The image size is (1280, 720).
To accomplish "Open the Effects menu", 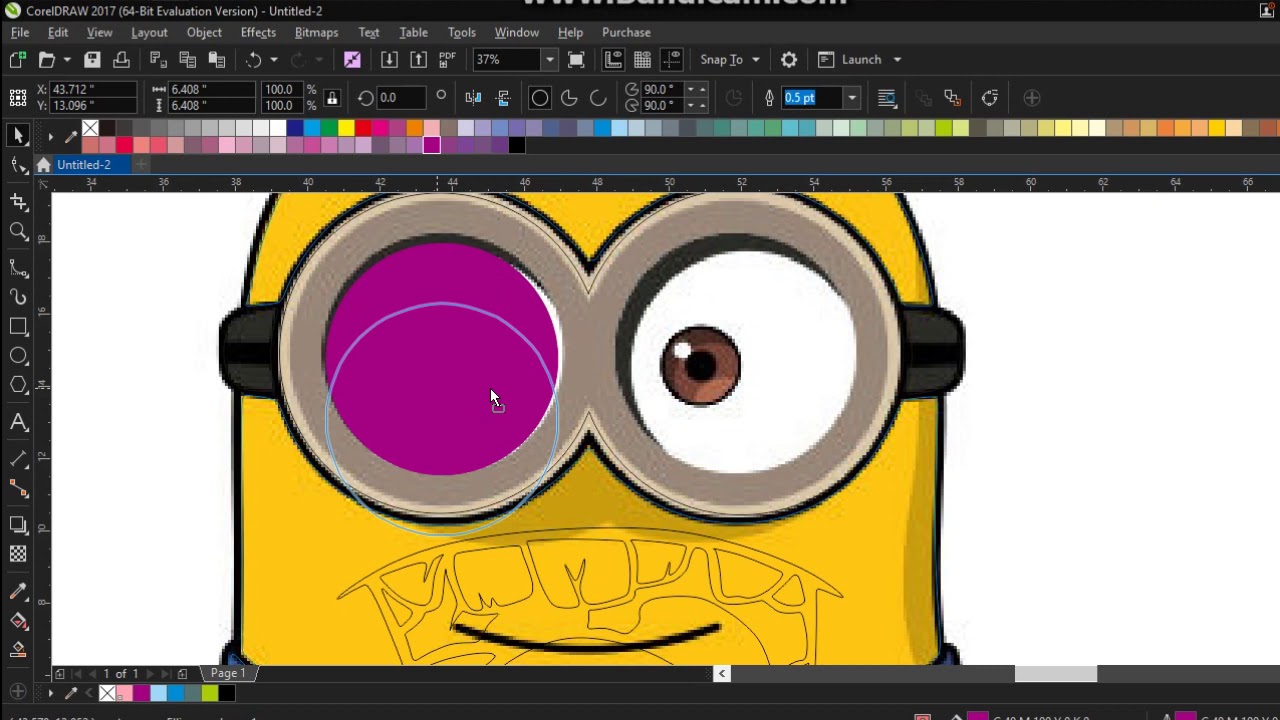I will [258, 32].
